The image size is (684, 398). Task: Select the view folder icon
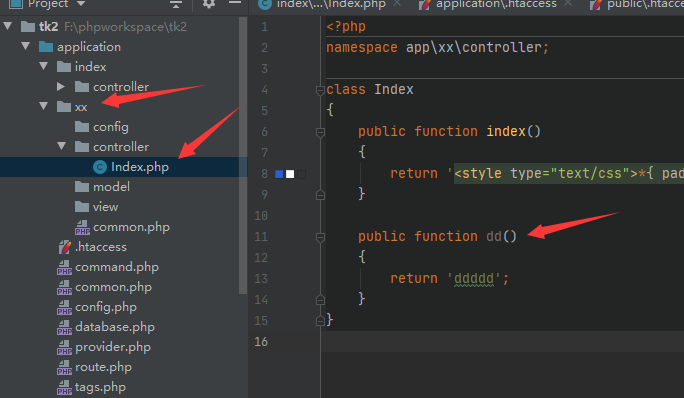click(82, 206)
